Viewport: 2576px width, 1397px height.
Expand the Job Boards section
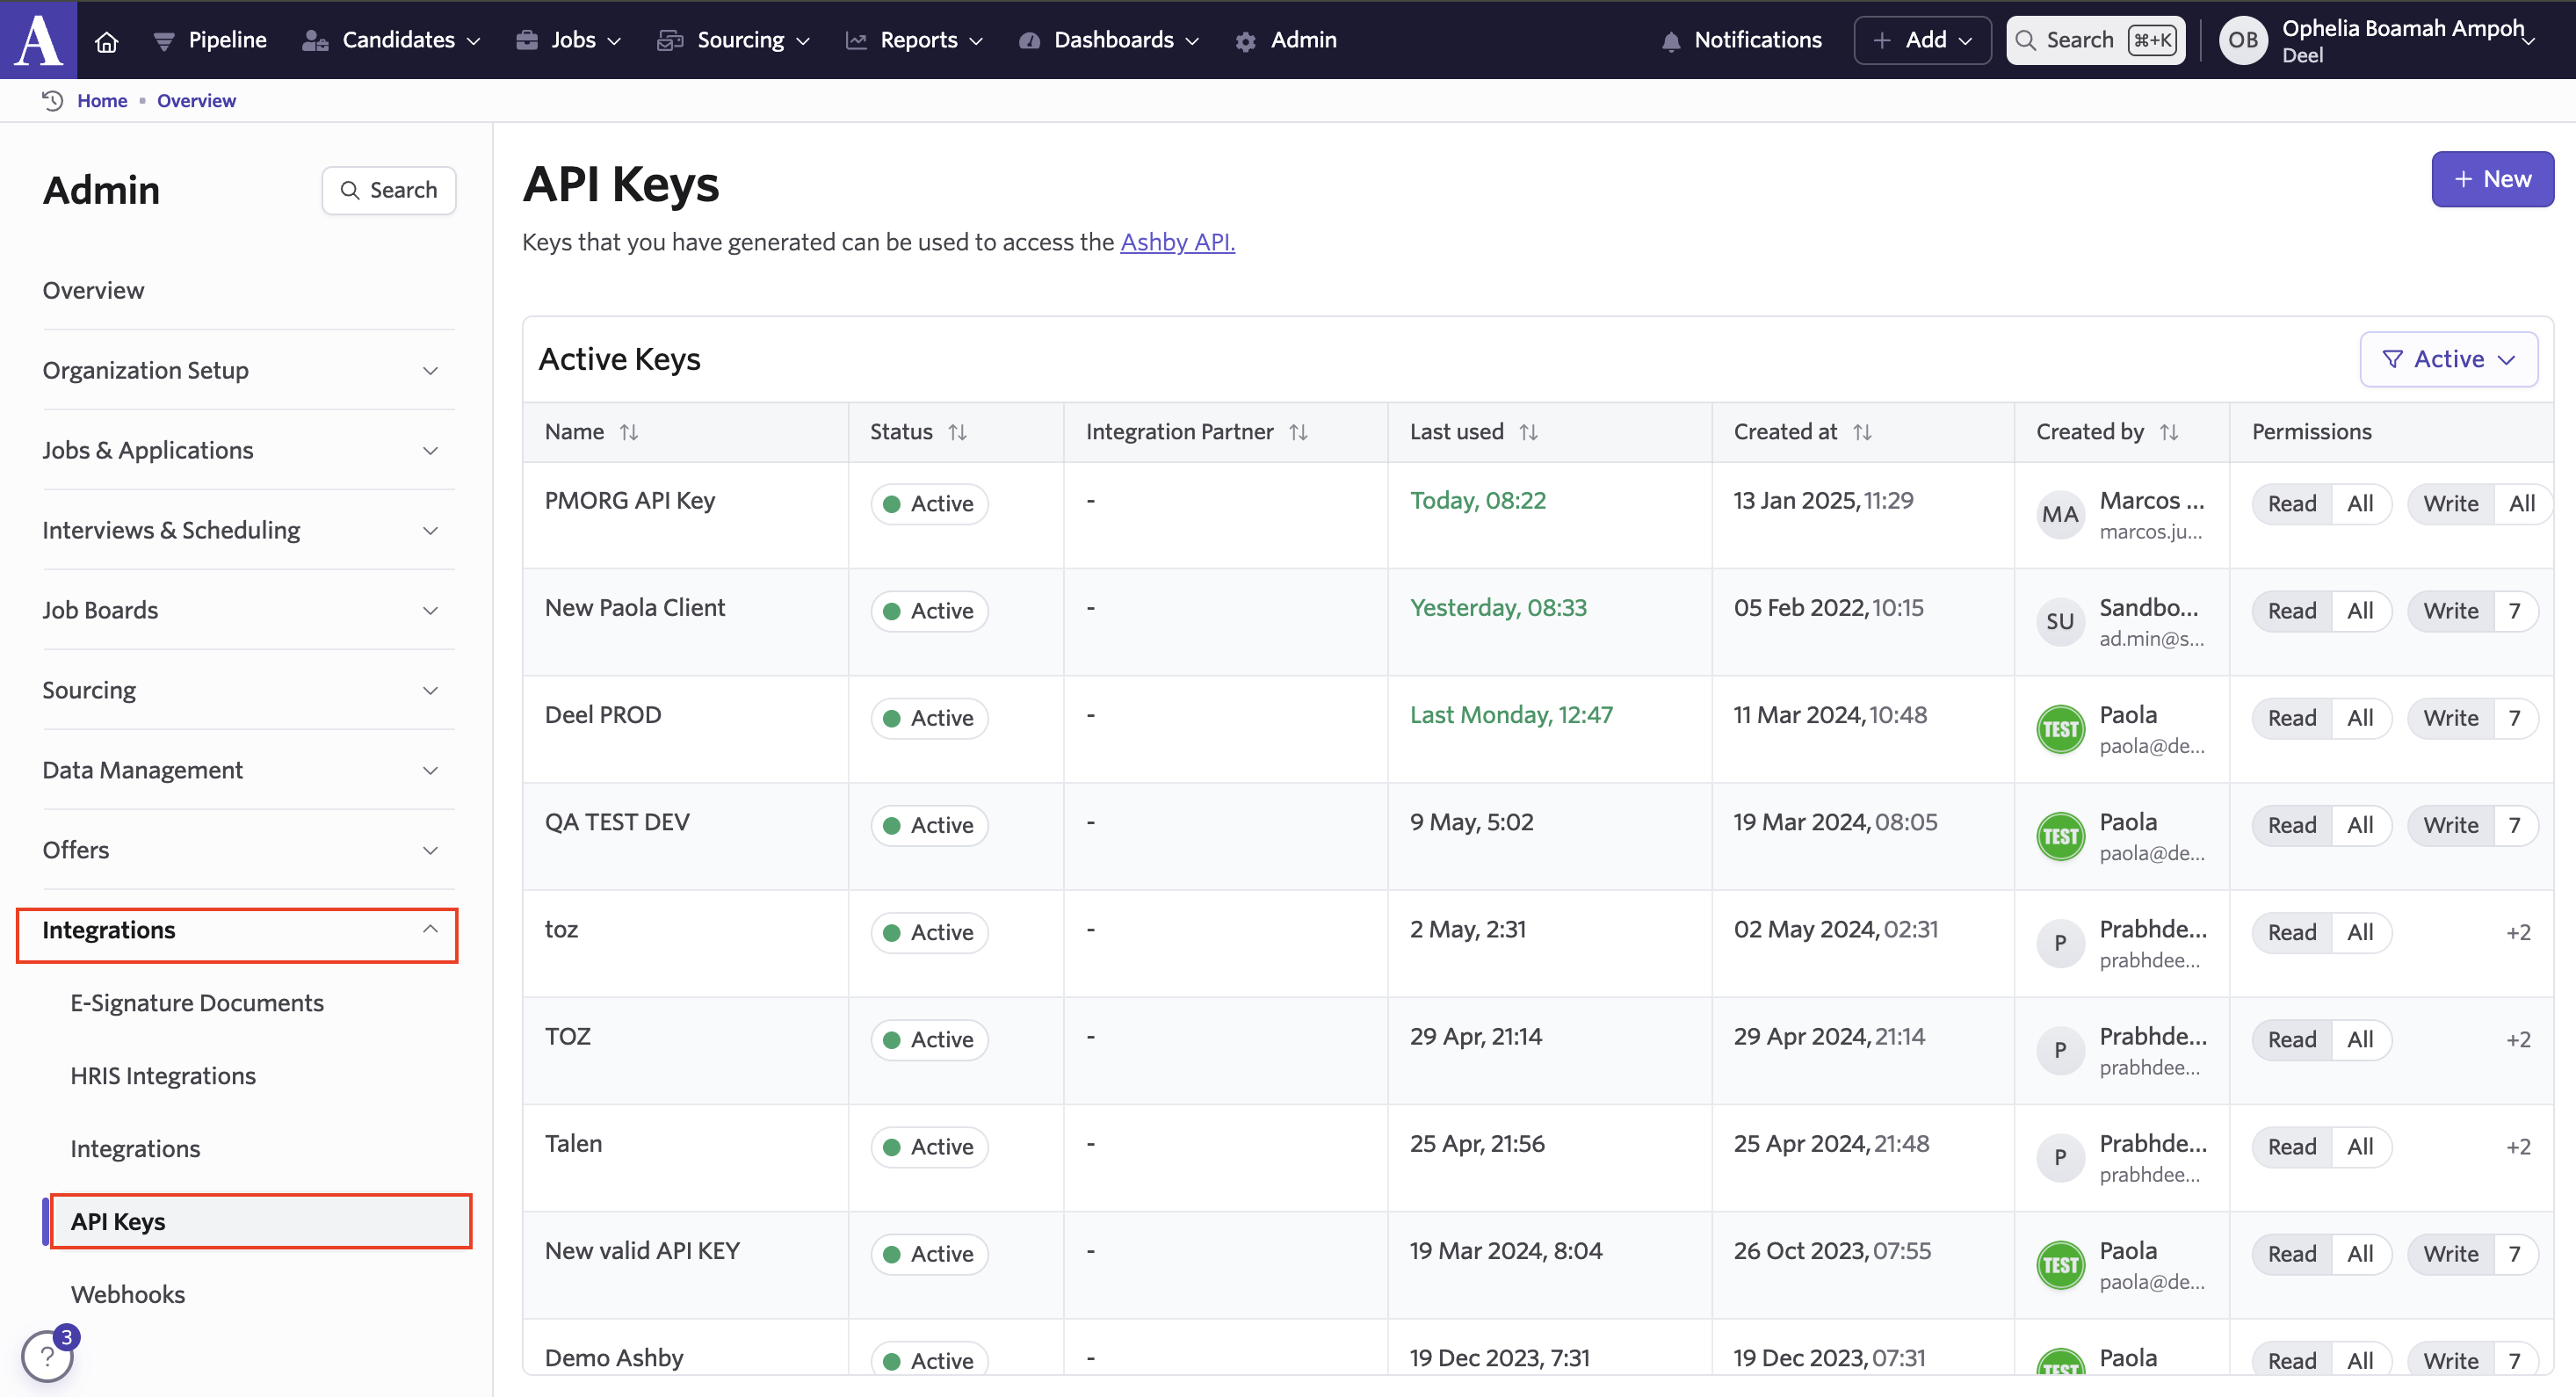coord(248,610)
